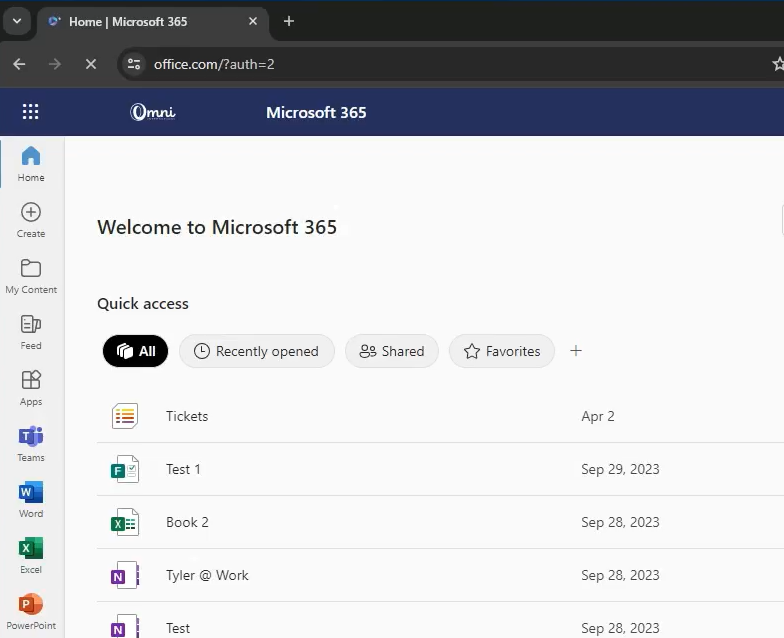Click the OneNote icon beside Test

click(x=125, y=626)
